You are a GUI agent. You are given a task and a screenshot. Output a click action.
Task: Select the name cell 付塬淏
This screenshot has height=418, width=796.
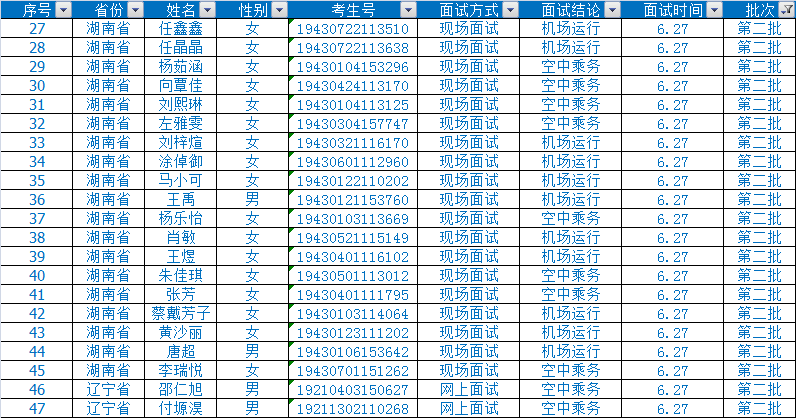coord(181,408)
